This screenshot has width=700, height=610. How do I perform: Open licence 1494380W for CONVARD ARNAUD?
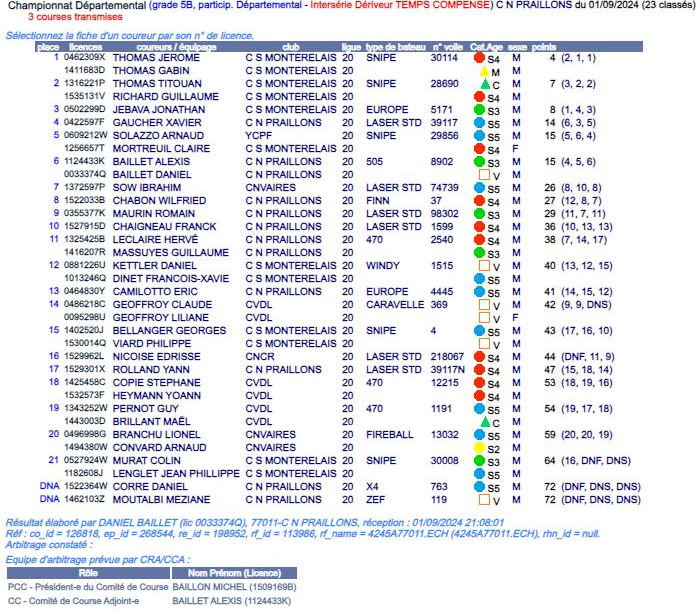86,447
